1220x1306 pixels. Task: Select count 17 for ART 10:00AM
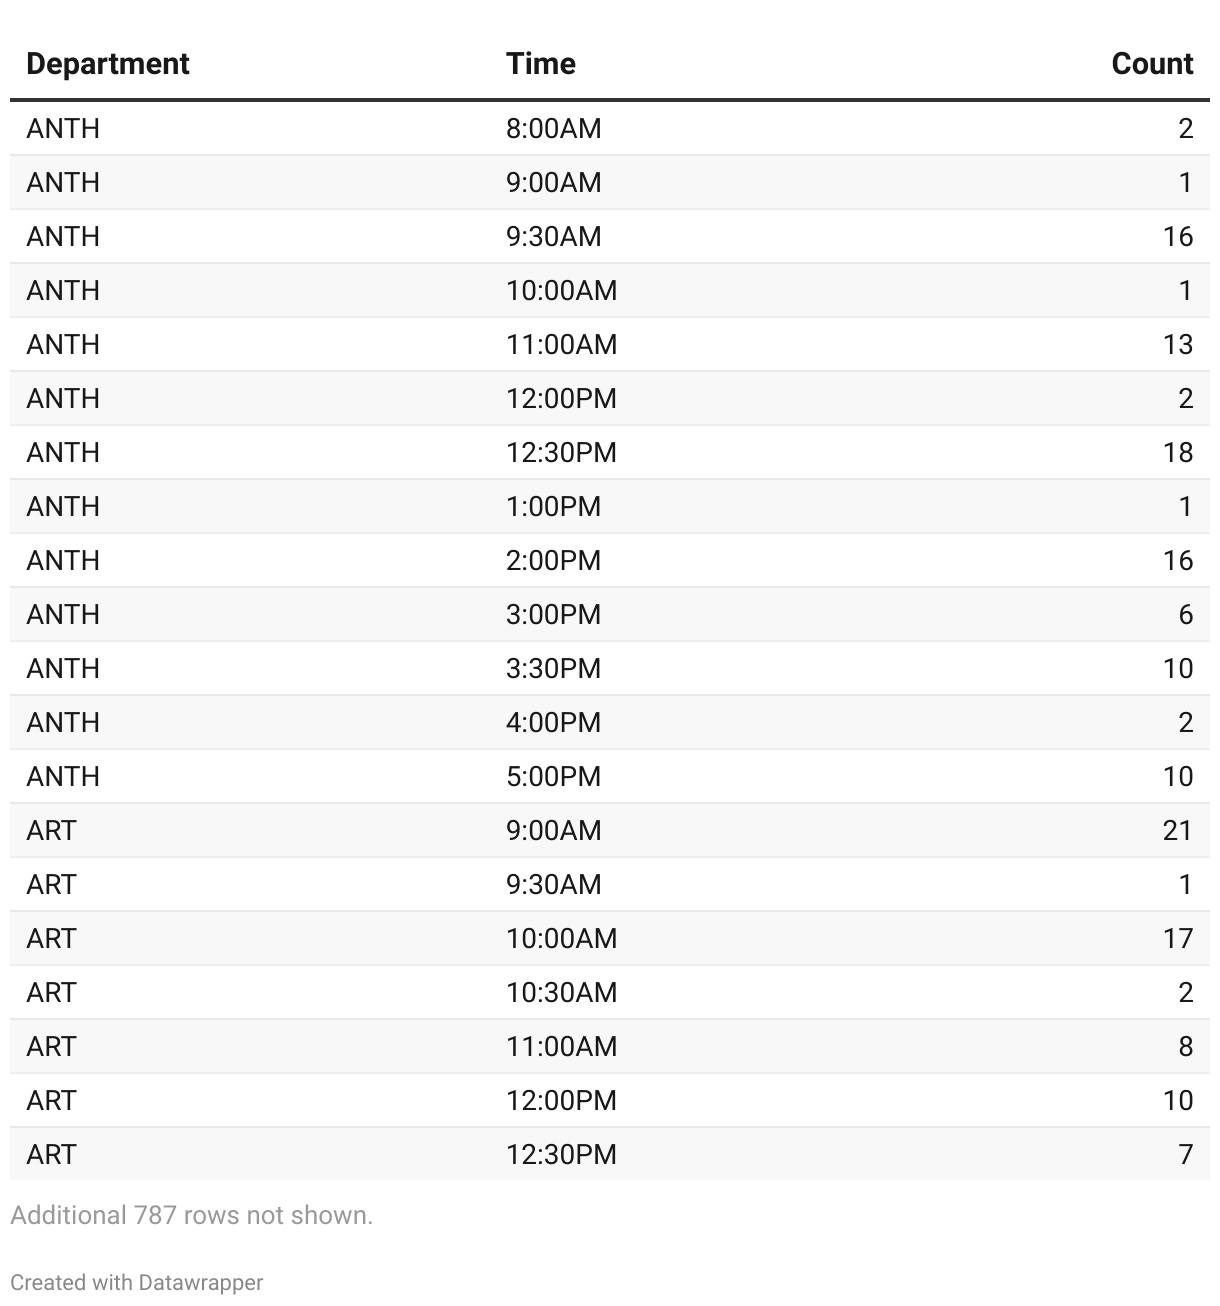(1177, 939)
